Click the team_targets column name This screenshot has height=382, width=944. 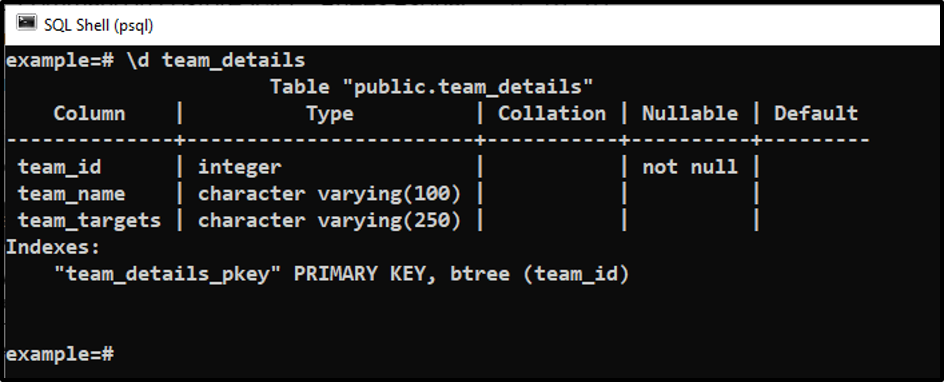tap(89, 221)
